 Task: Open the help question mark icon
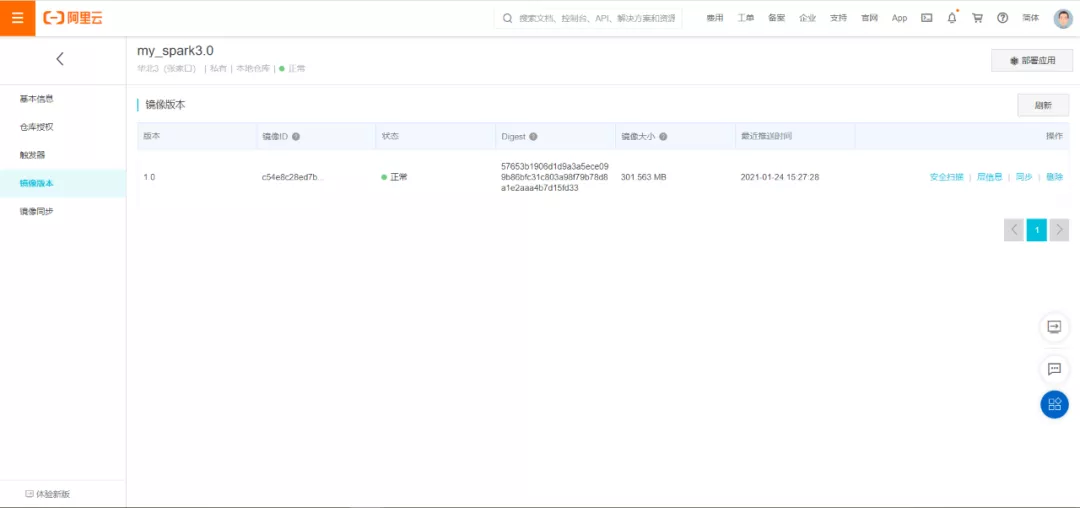[1003, 19]
